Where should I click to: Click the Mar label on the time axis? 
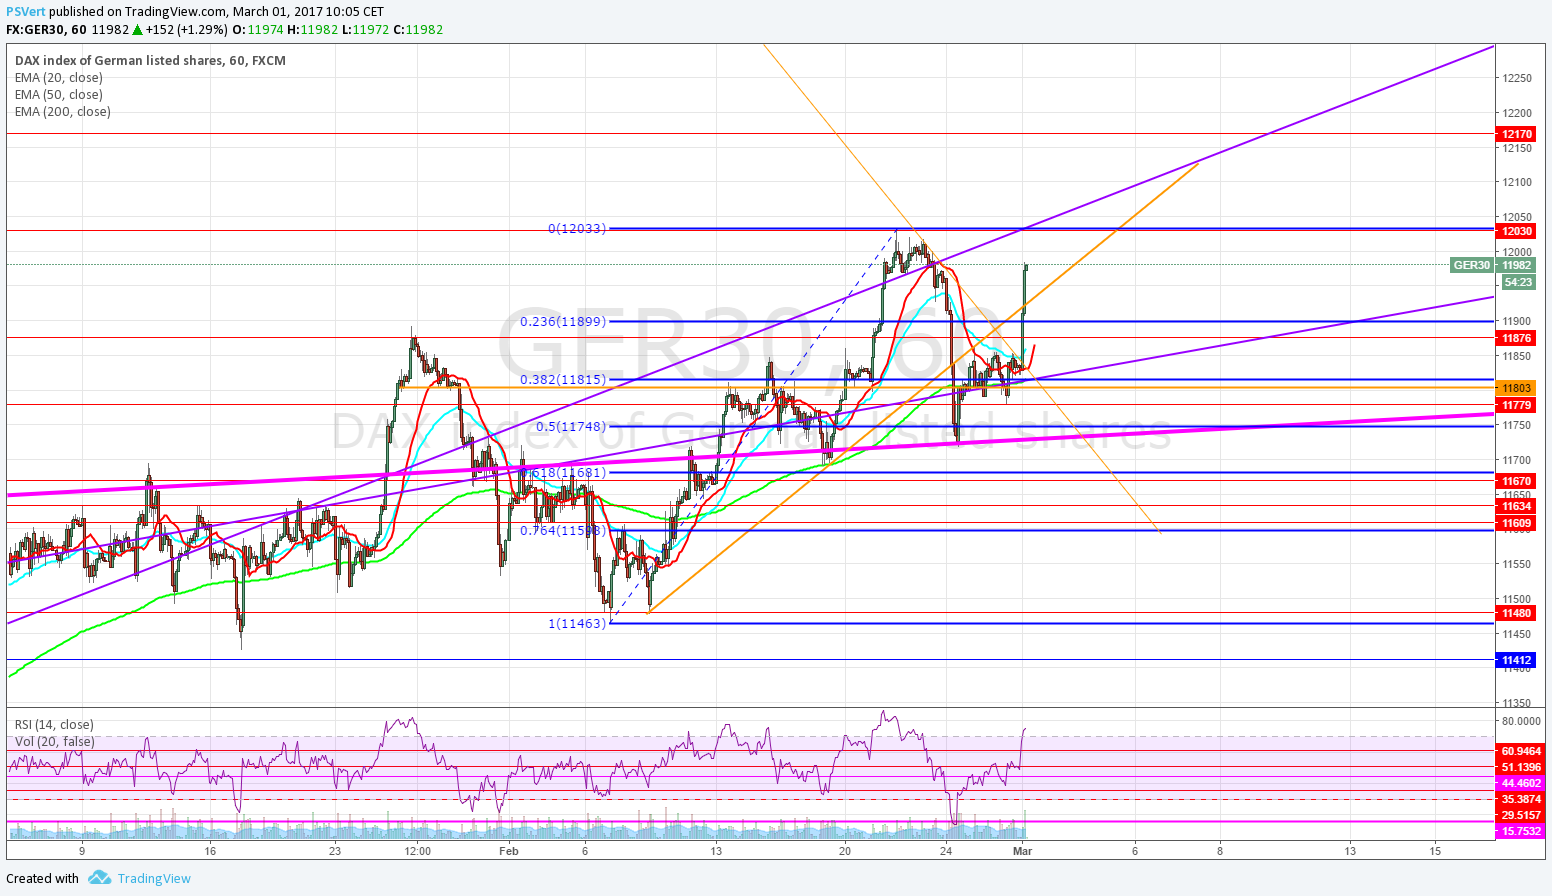click(x=1022, y=851)
